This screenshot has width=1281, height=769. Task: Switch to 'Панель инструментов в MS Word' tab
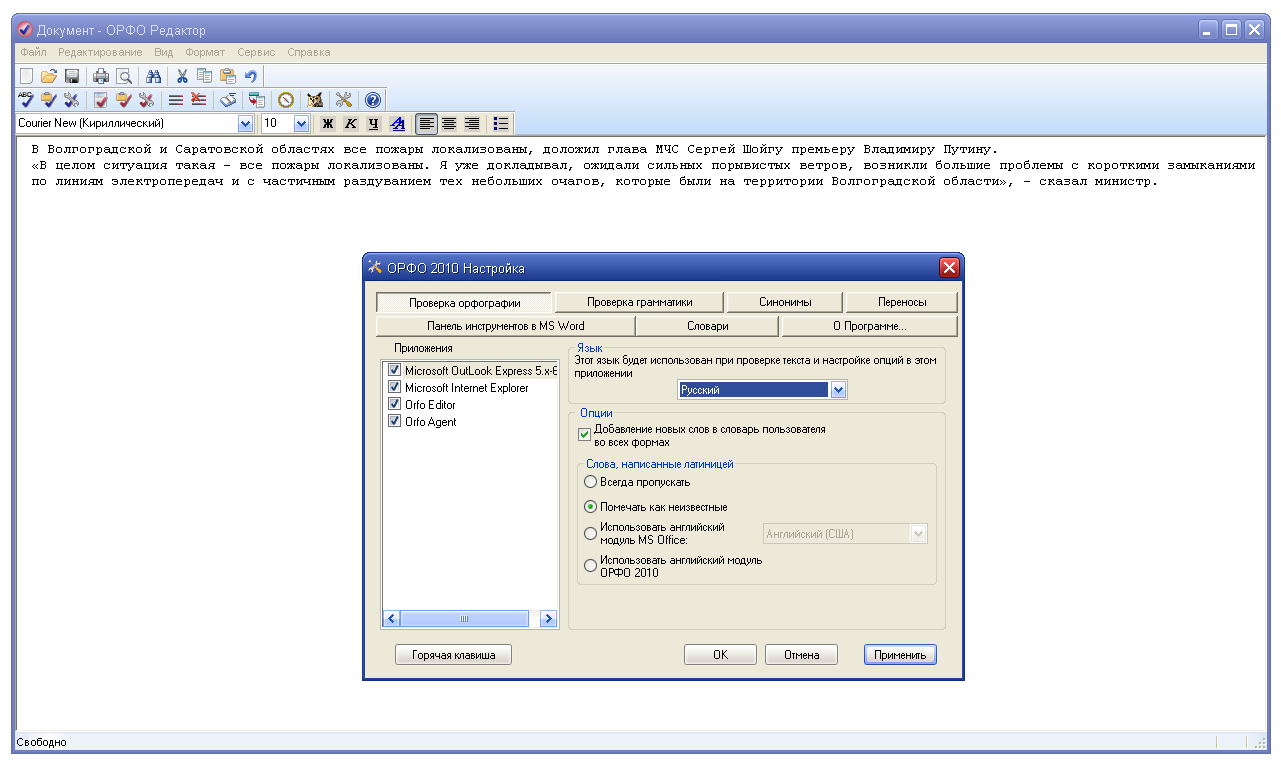[506, 326]
